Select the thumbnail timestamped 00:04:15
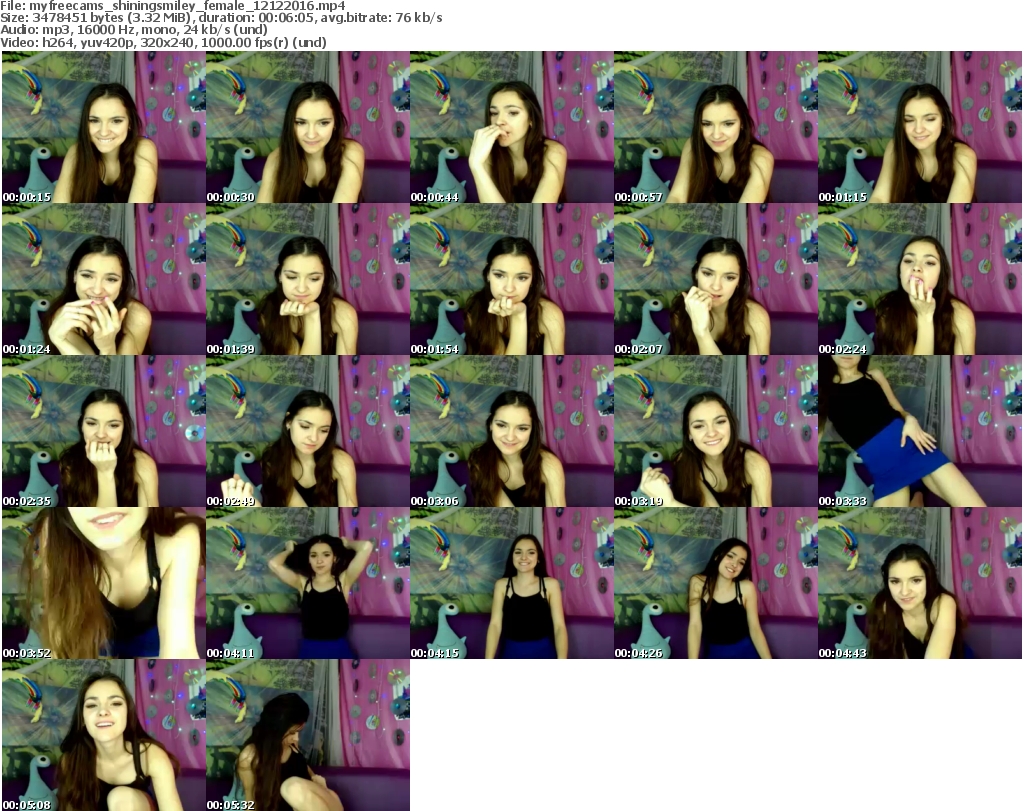Image resolution: width=1024 pixels, height=811 pixels. pyautogui.click(x=511, y=582)
